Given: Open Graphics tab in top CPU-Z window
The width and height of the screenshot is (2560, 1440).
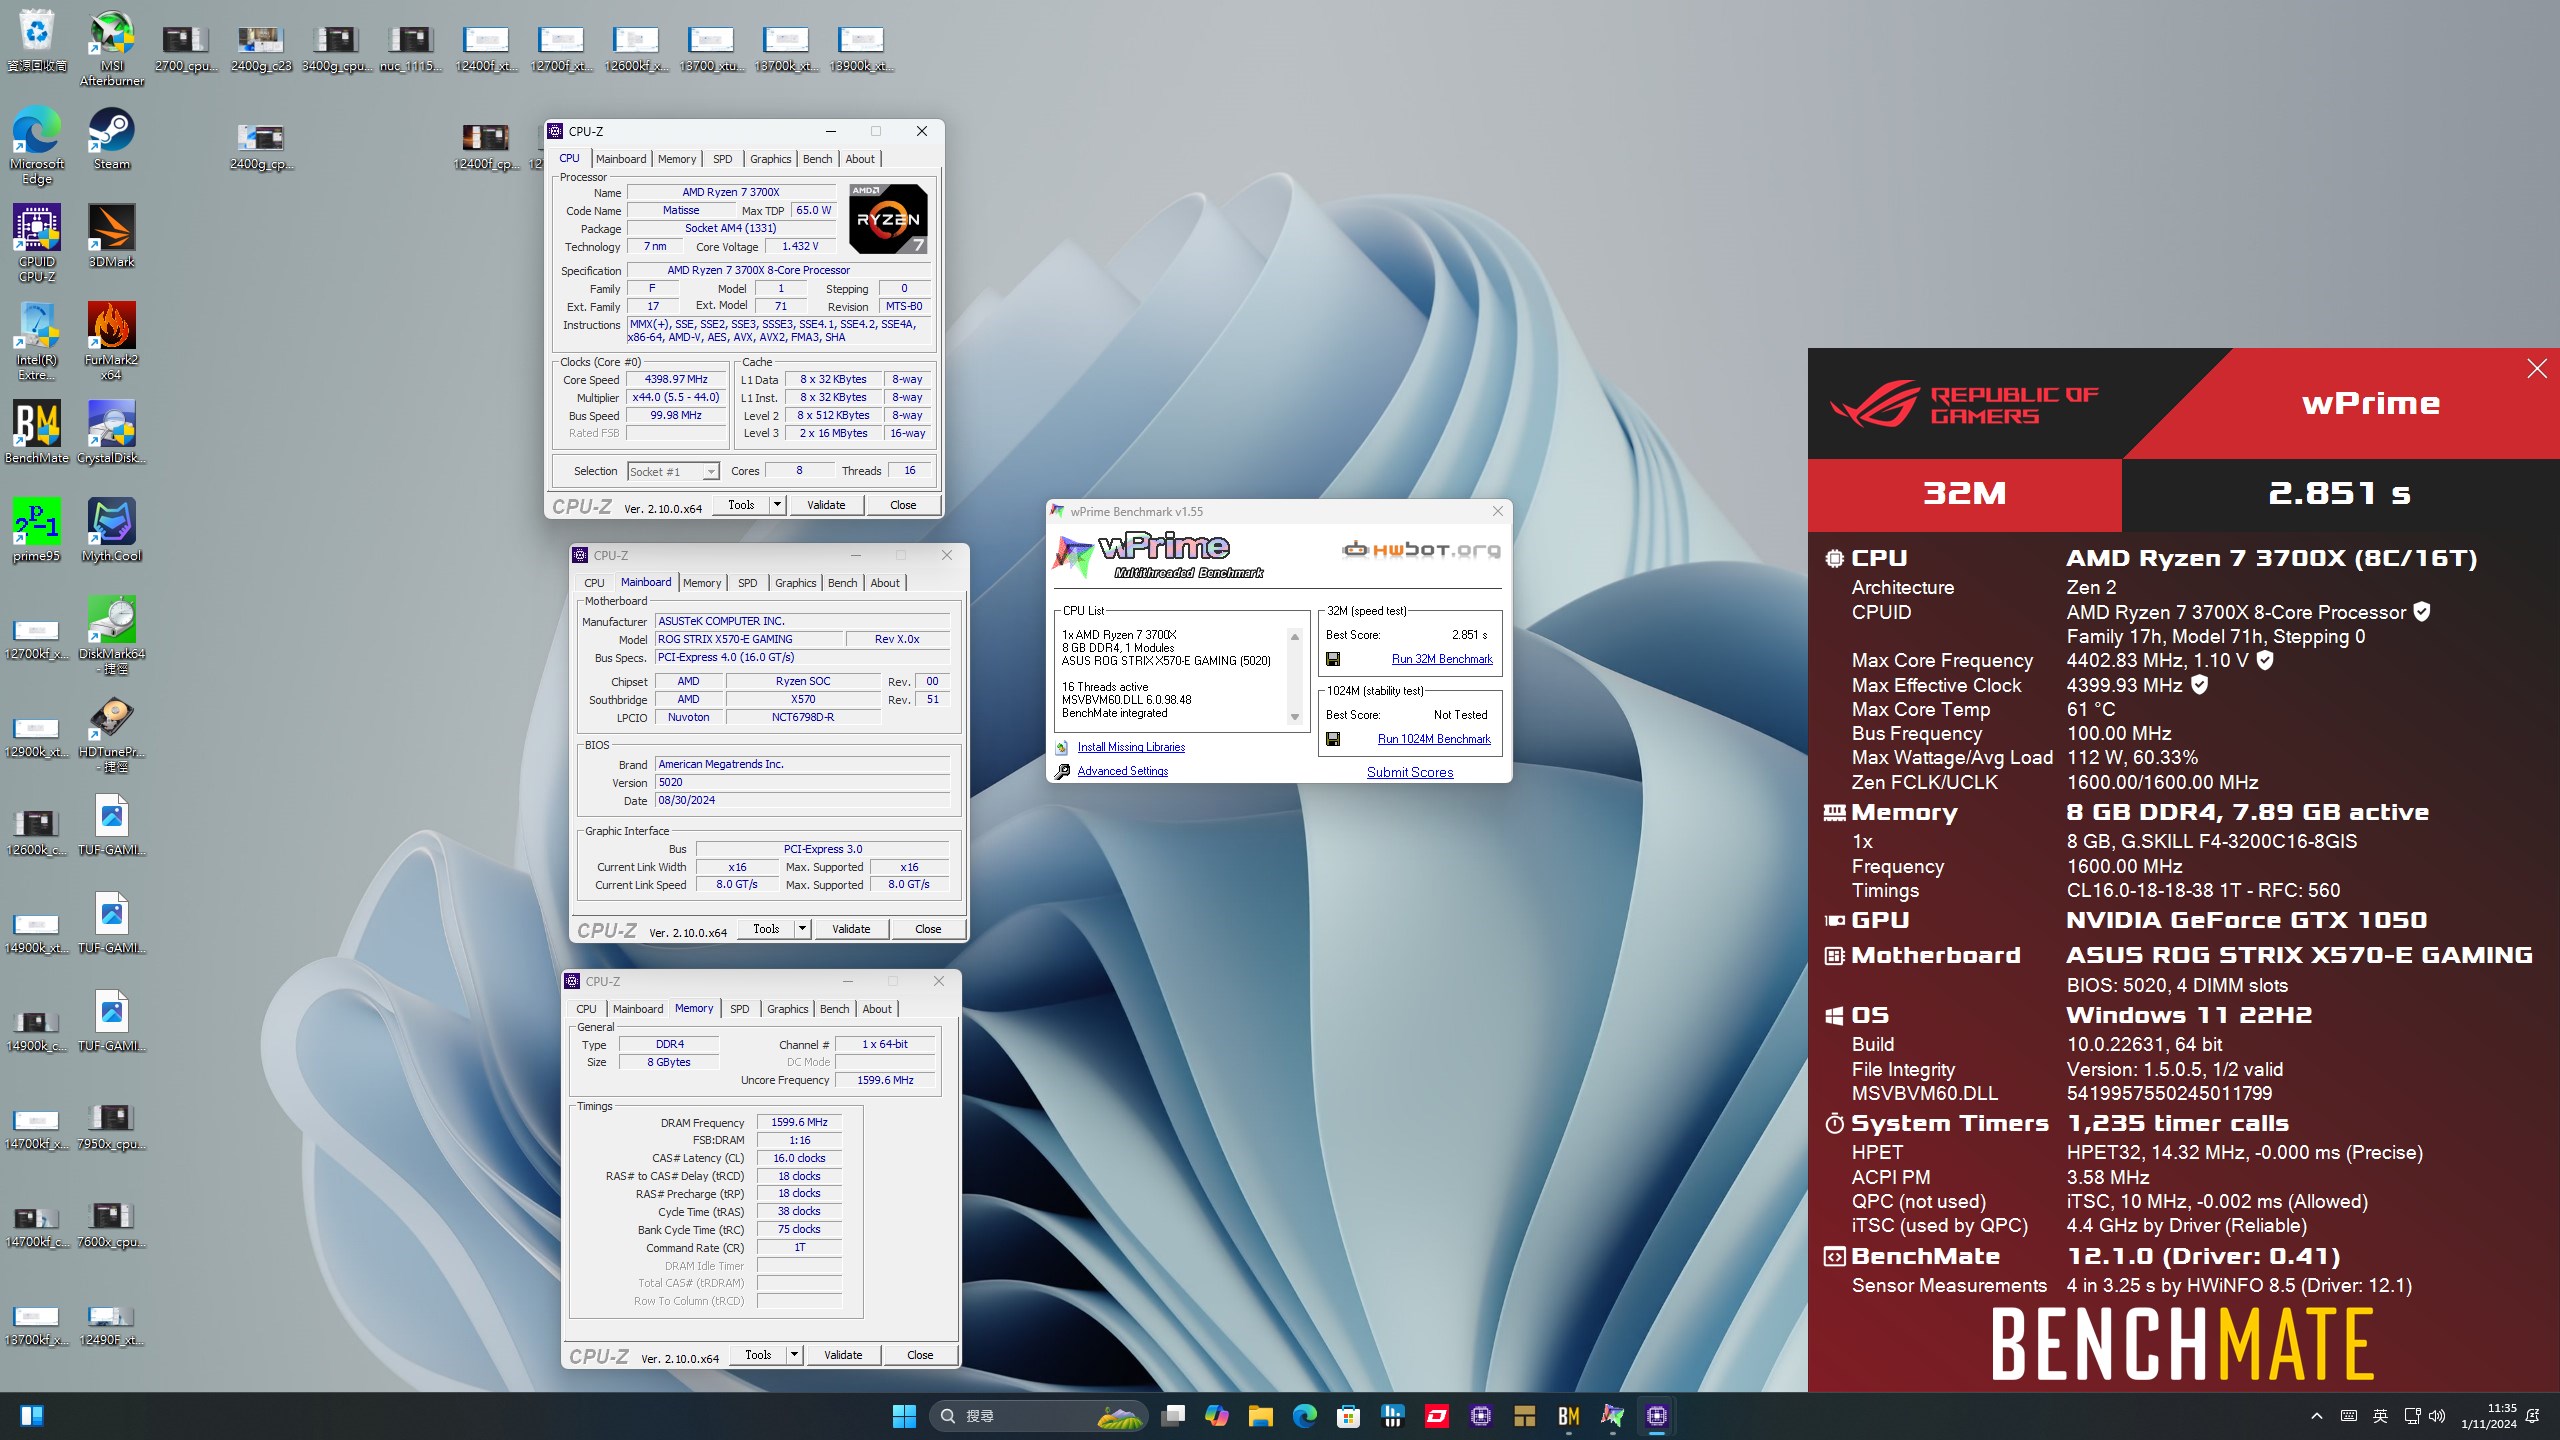Looking at the screenshot, I should point(770,159).
